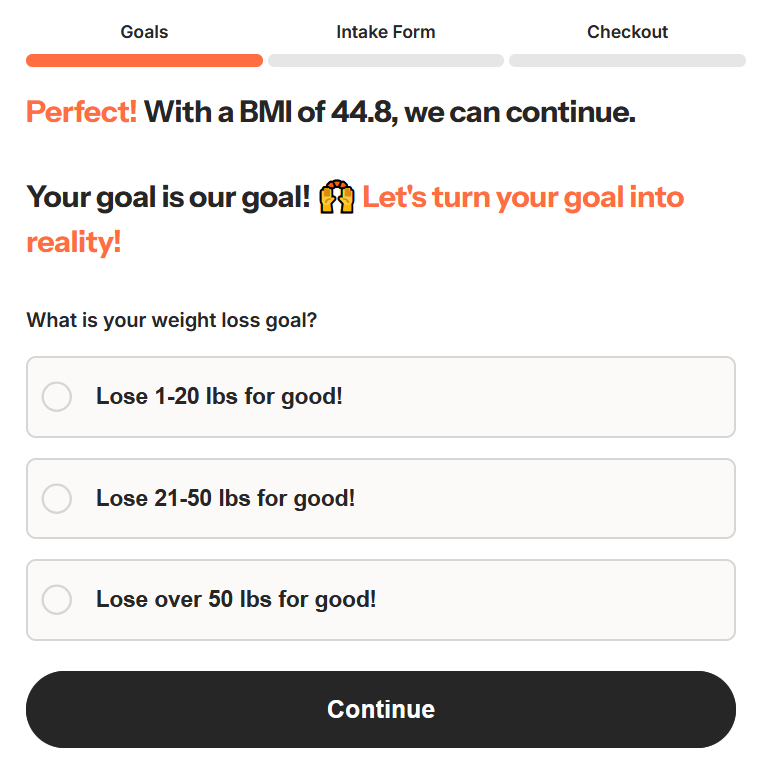Click the gray Checkout progress bar
This screenshot has width=759, height=780.
(627, 61)
